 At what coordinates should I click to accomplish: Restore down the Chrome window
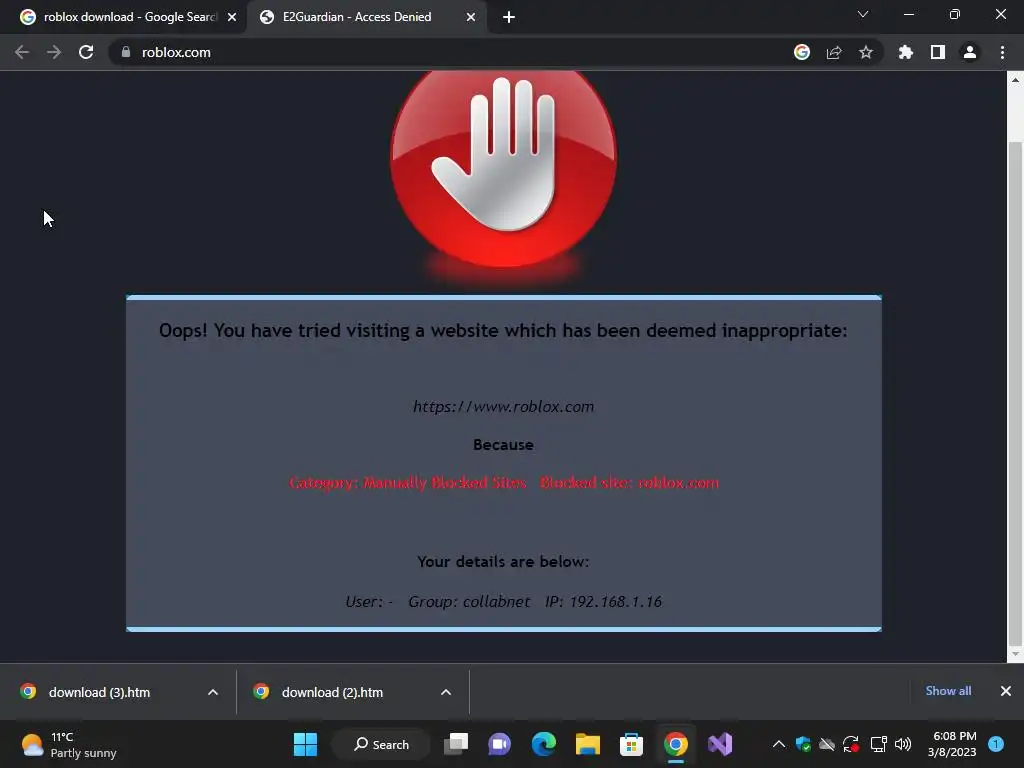point(955,14)
